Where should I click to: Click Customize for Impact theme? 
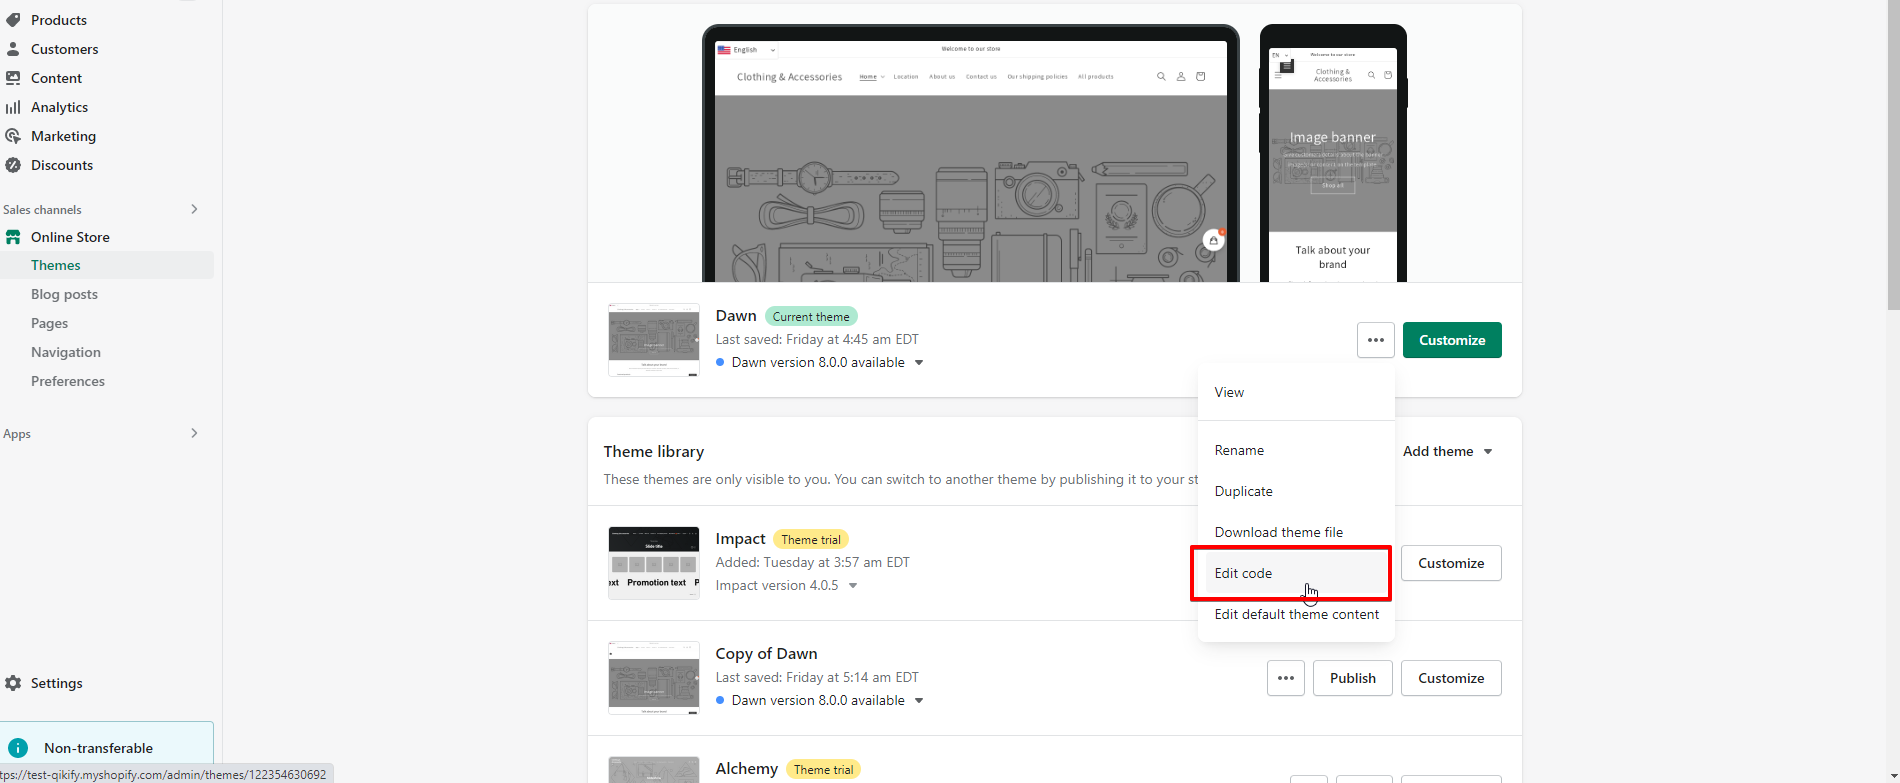[x=1451, y=563]
